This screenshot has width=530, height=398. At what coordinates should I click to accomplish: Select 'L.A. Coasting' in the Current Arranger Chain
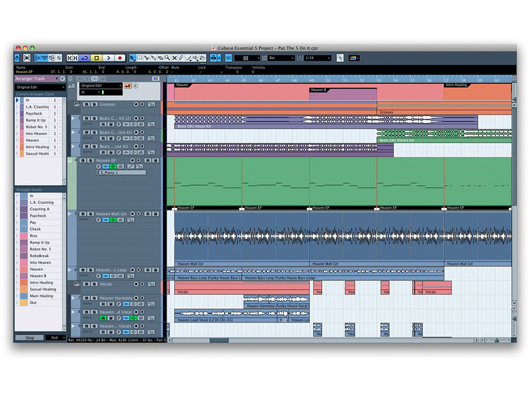38,107
